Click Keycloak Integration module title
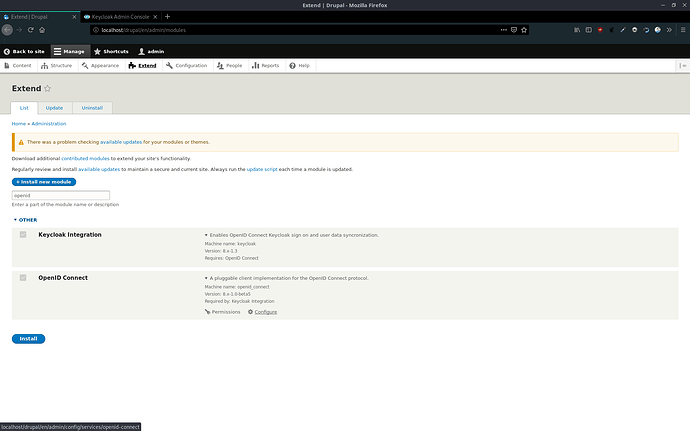The width and height of the screenshot is (690, 431). [x=70, y=235]
